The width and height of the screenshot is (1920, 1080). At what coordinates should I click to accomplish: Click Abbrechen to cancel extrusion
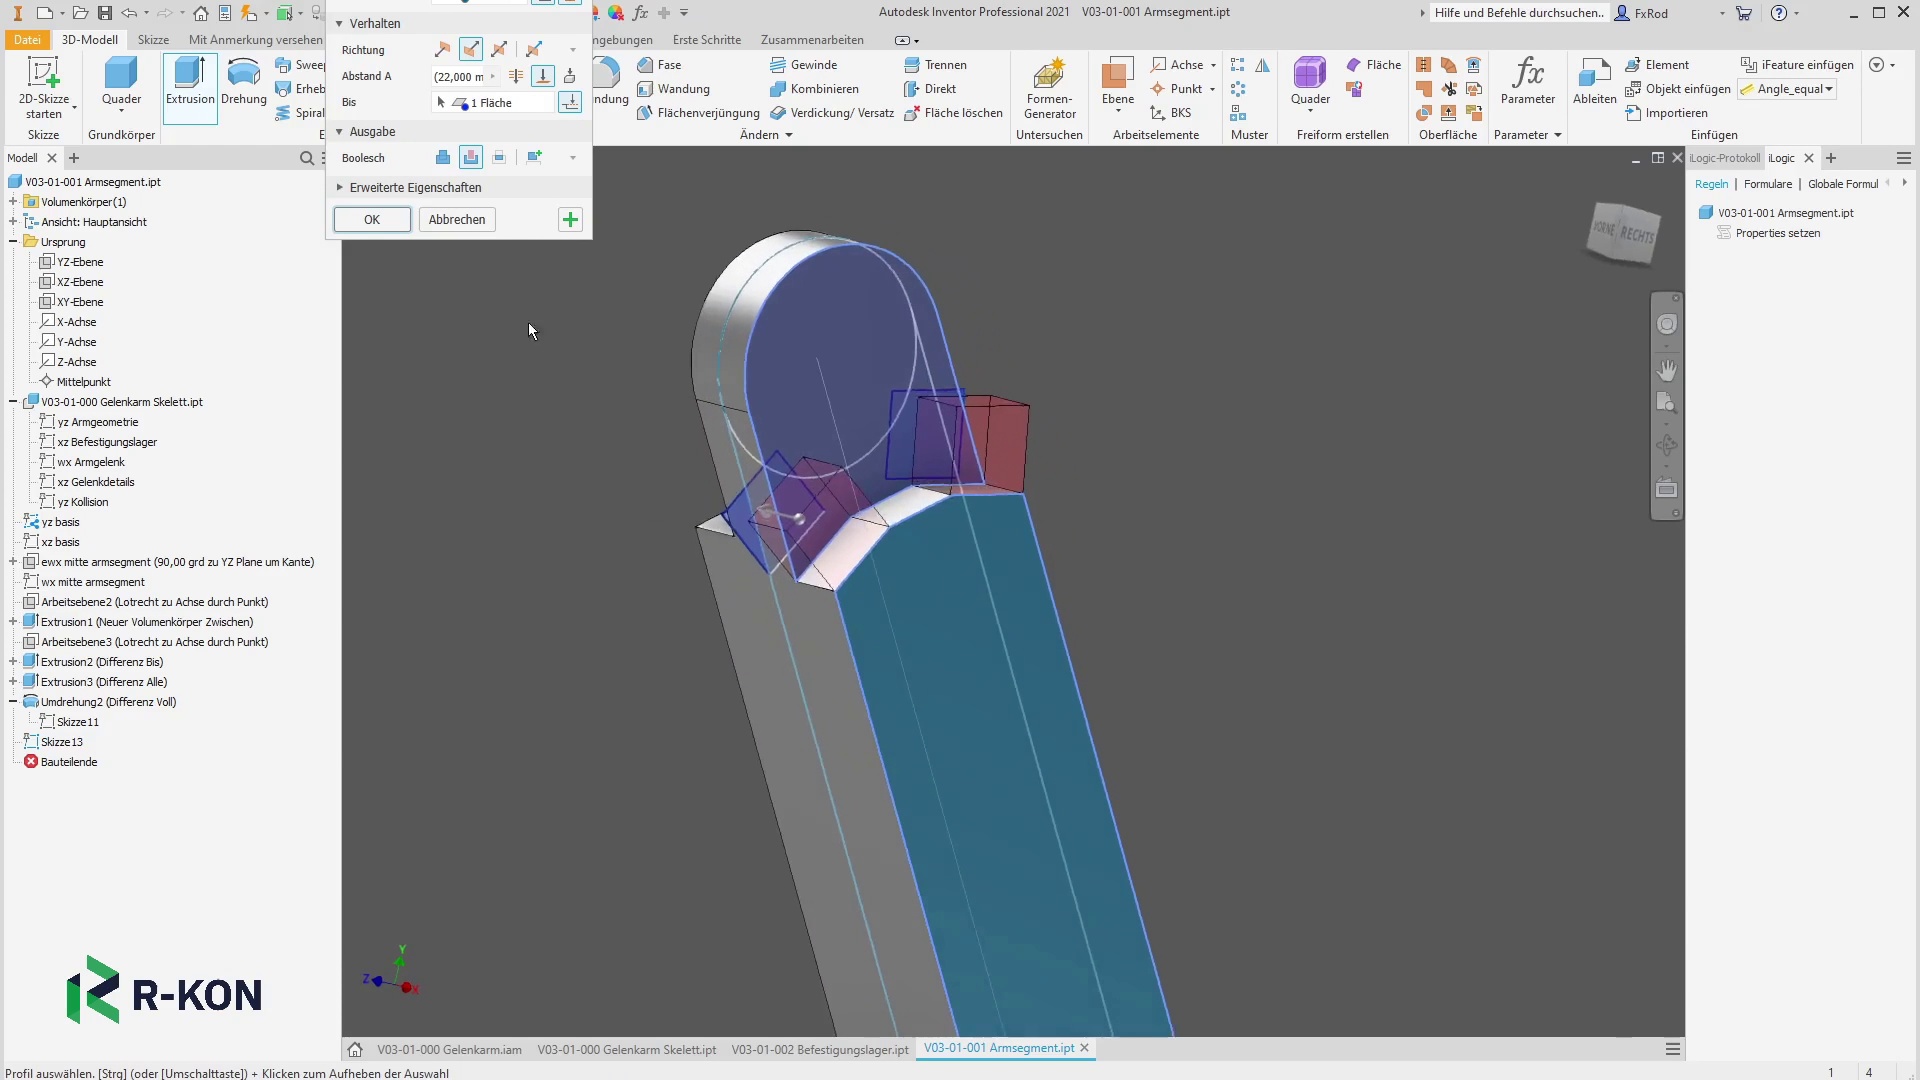pos(457,219)
